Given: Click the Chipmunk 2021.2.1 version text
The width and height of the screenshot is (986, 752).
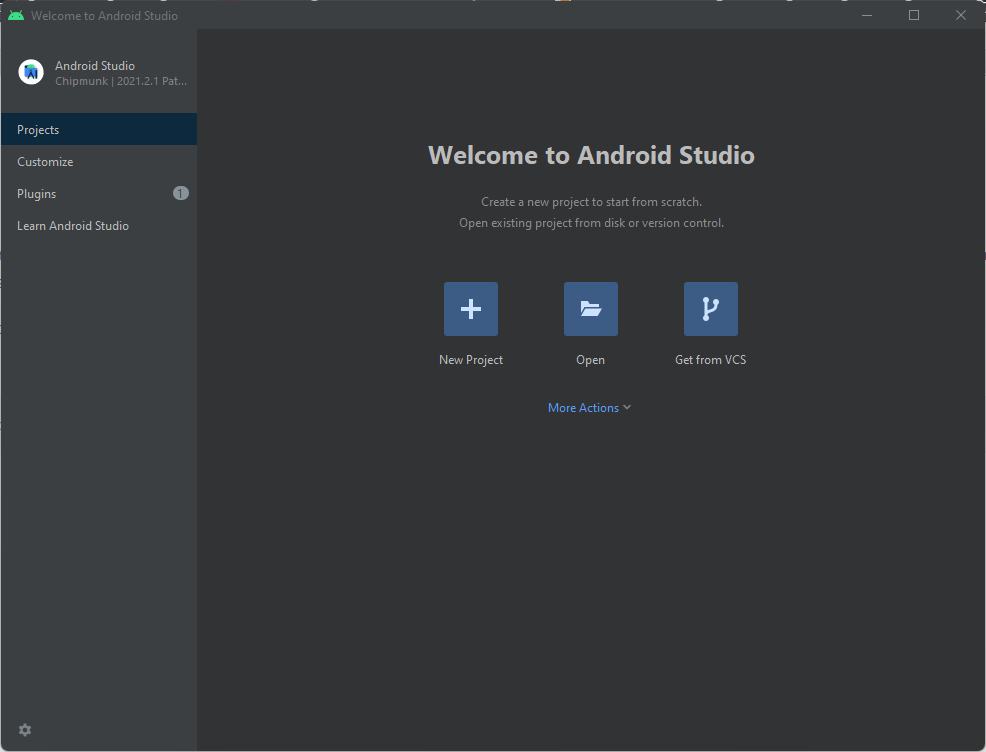Looking at the screenshot, I should (x=121, y=81).
